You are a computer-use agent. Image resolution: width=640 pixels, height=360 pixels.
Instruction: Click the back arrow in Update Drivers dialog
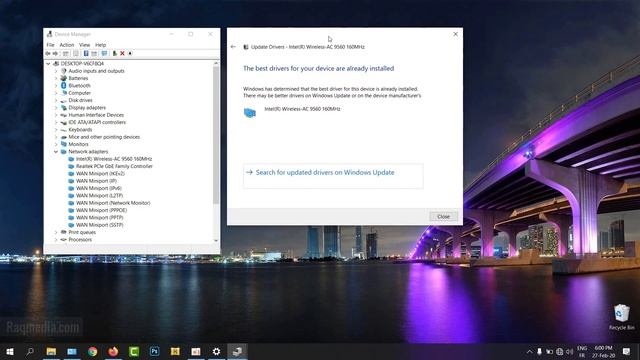pyautogui.click(x=233, y=47)
